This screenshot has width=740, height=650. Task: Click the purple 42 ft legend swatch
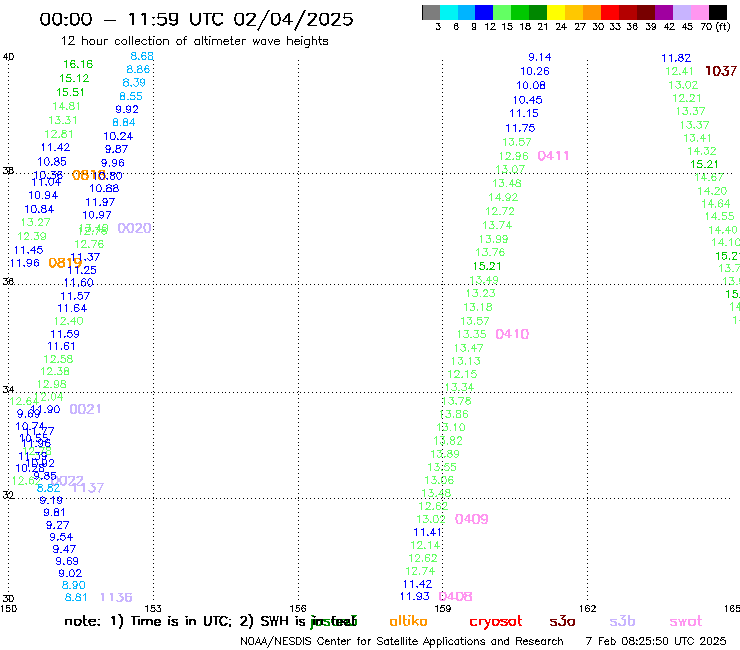click(x=662, y=12)
